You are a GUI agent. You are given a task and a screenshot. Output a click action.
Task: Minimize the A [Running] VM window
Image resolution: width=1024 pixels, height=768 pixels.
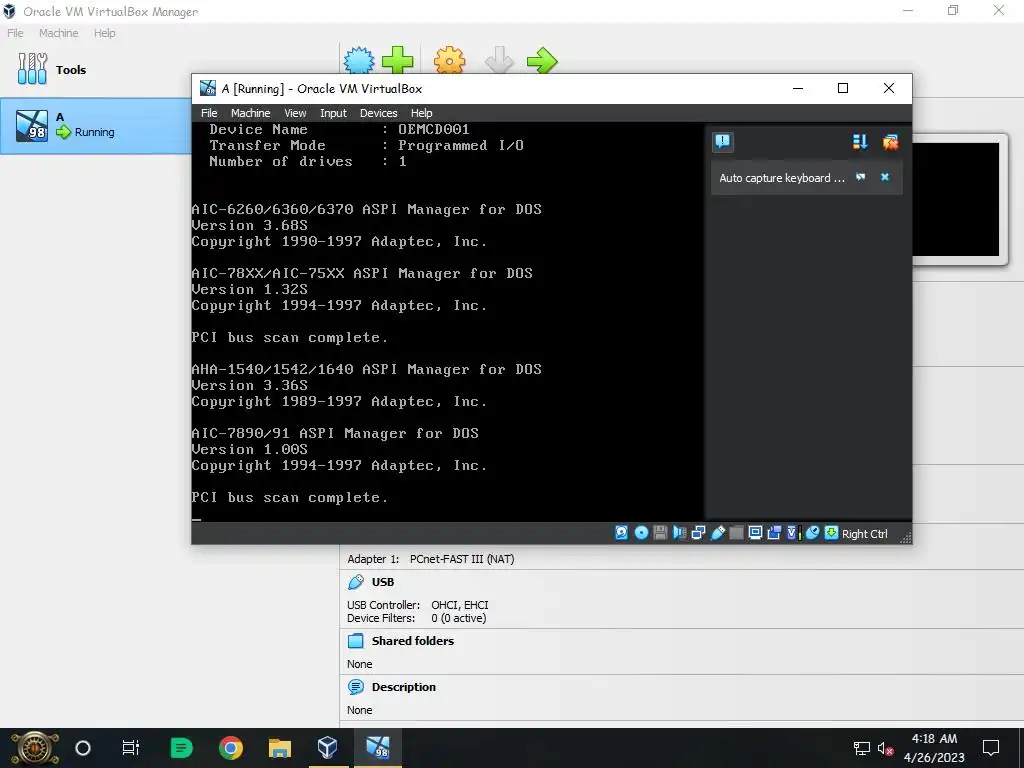click(797, 88)
